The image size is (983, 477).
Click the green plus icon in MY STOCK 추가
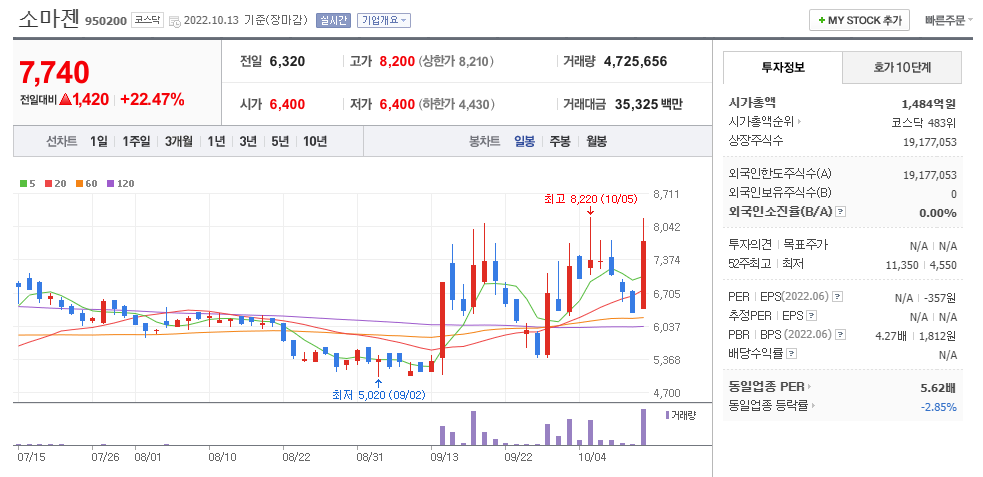821,21
